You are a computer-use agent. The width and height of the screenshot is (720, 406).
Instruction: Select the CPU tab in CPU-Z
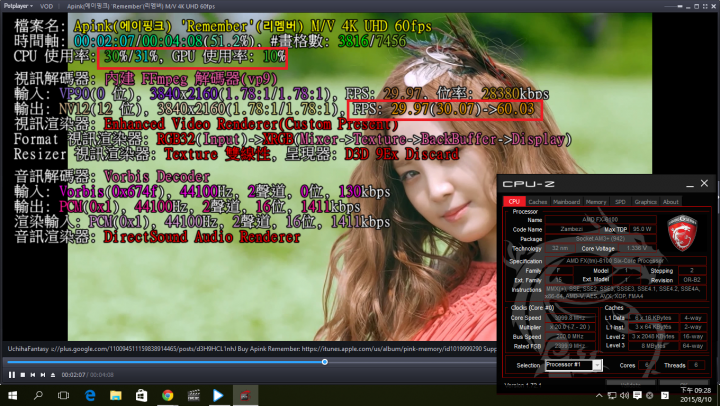(514, 202)
